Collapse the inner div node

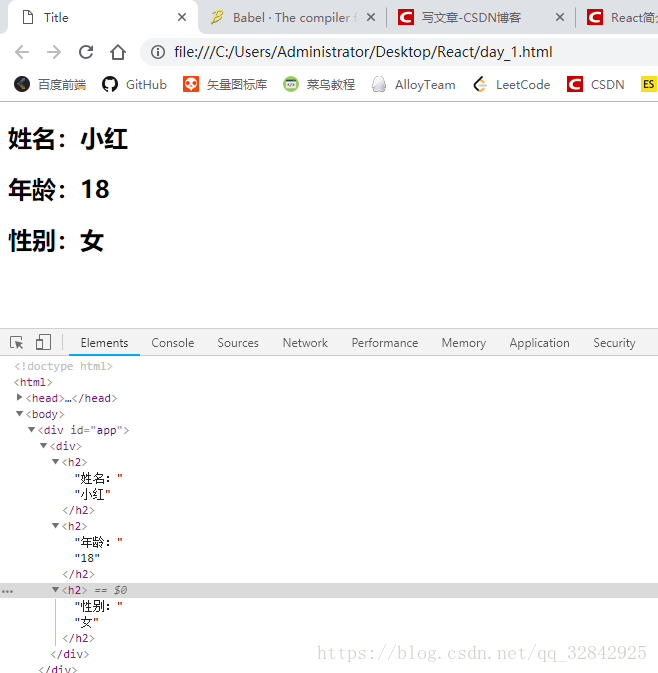click(x=43, y=446)
